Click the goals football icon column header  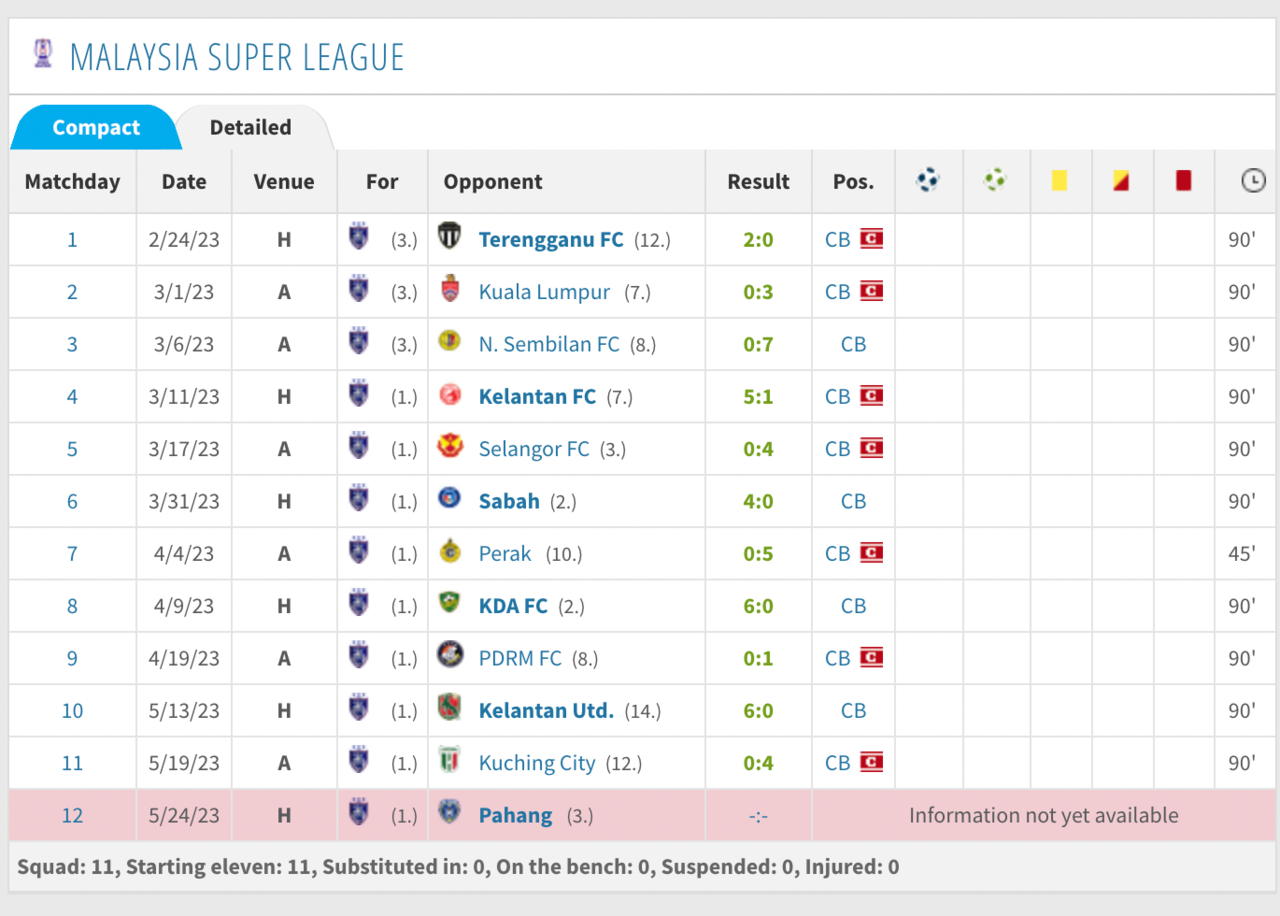coord(928,181)
